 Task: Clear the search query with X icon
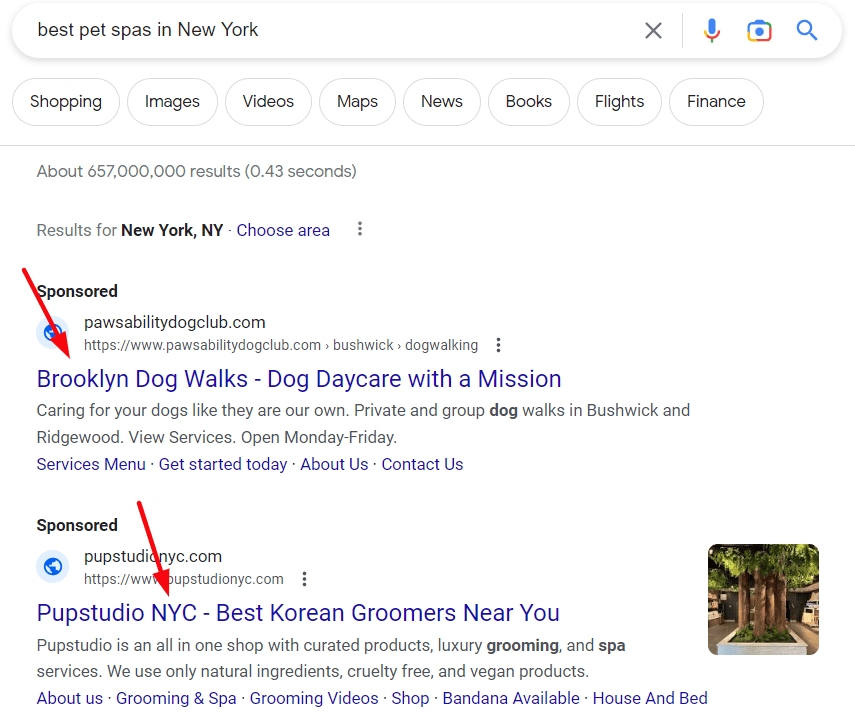(653, 31)
